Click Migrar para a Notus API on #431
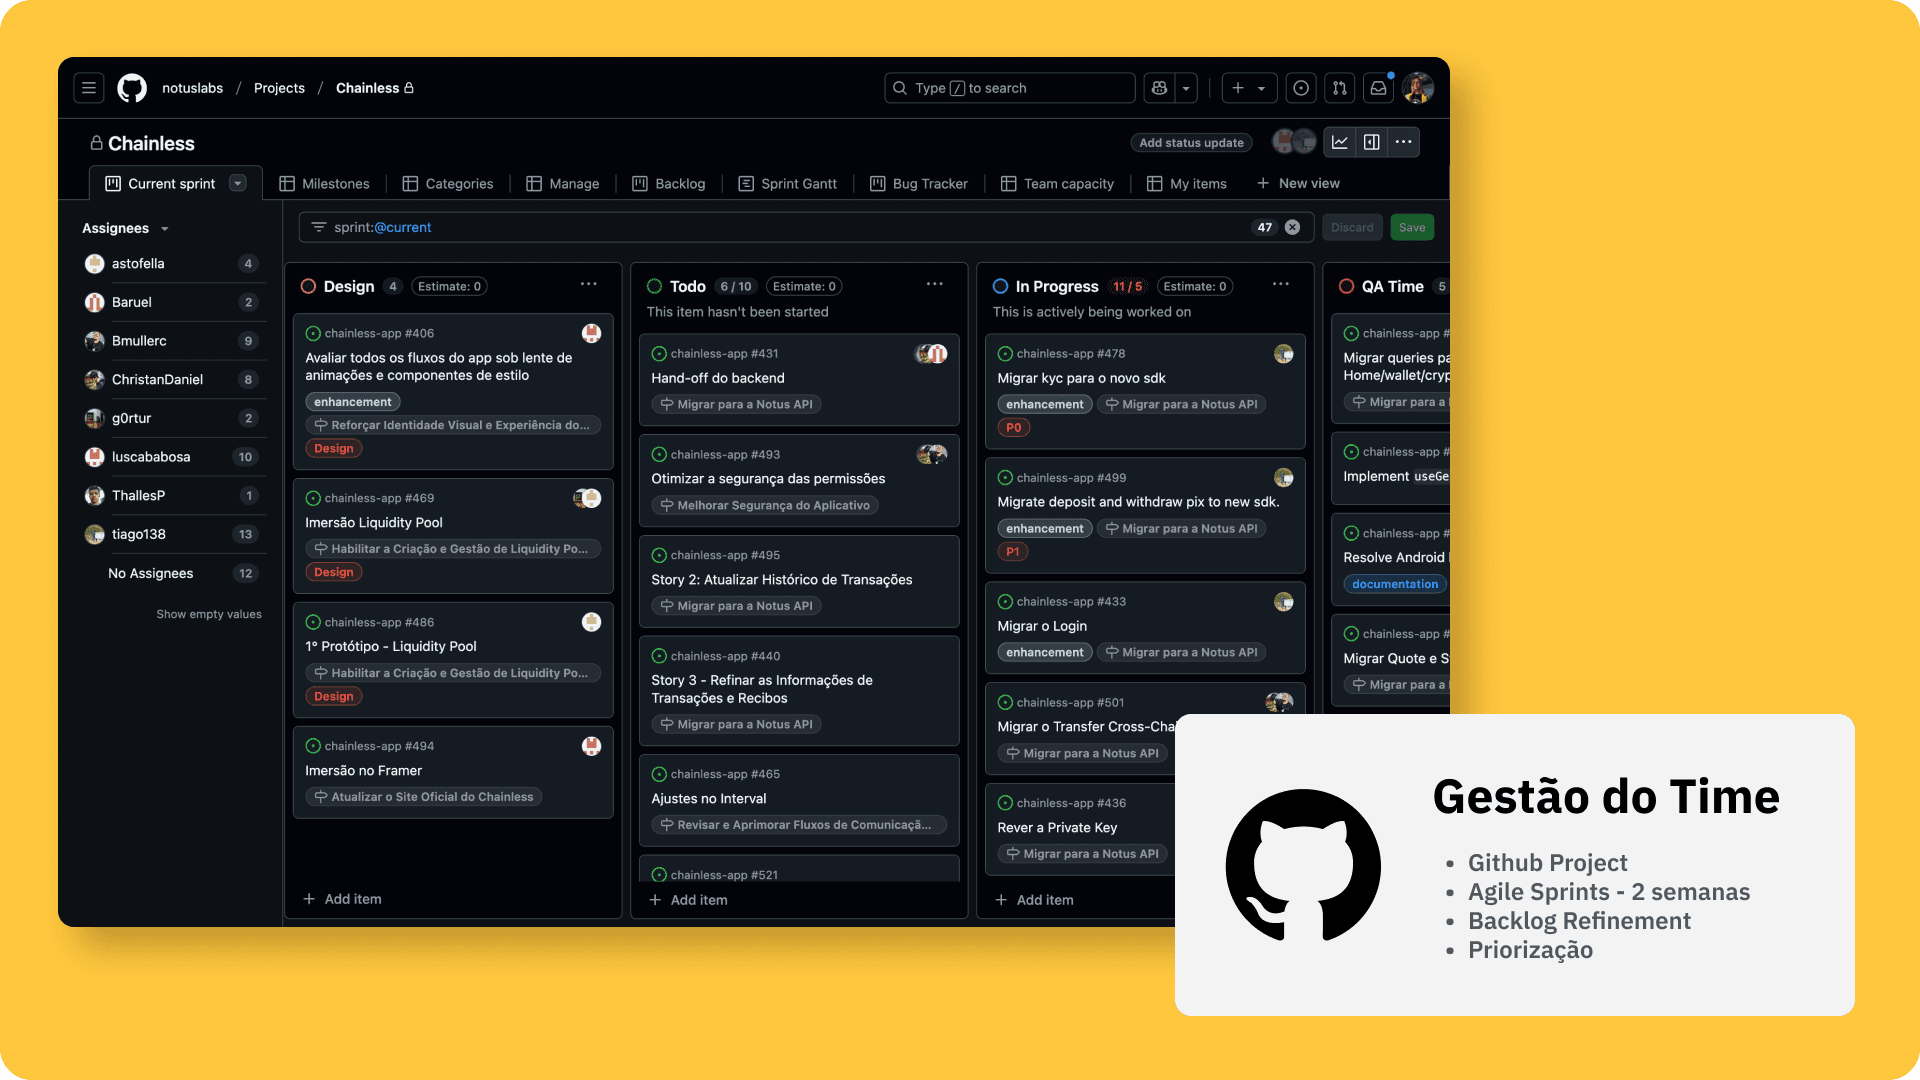1920x1080 pixels. (736, 404)
